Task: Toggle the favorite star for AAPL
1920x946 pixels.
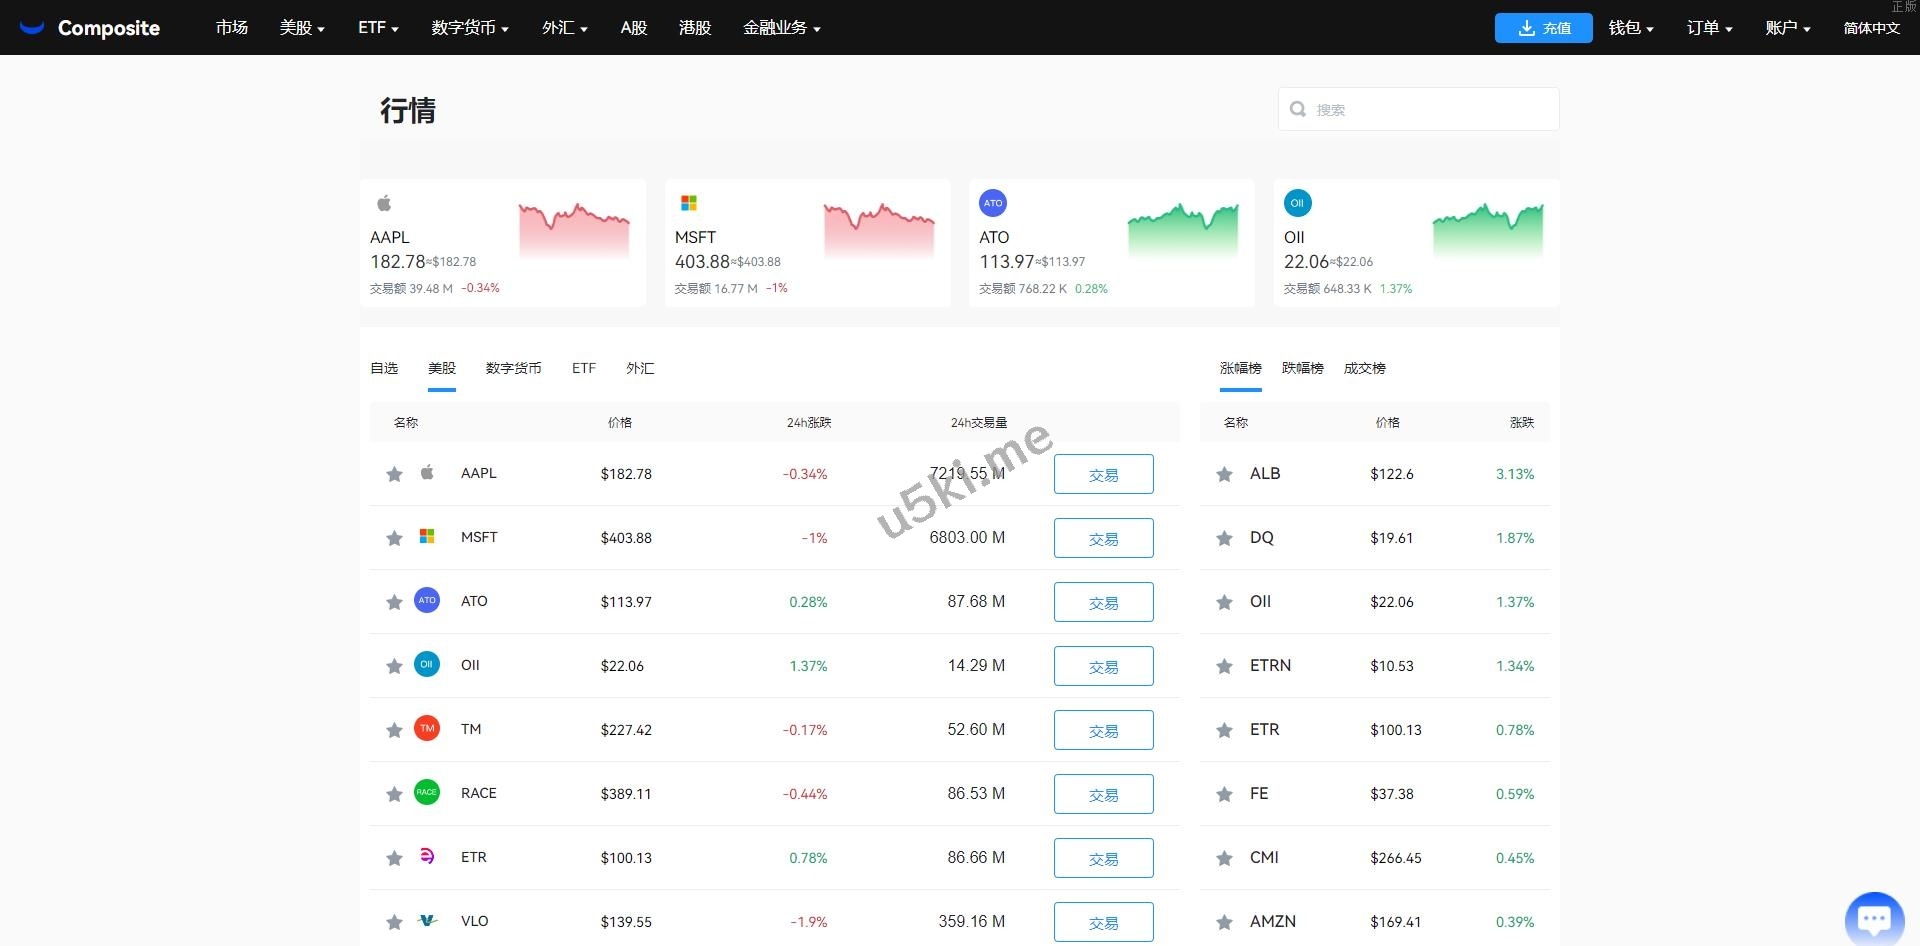Action: (x=393, y=474)
